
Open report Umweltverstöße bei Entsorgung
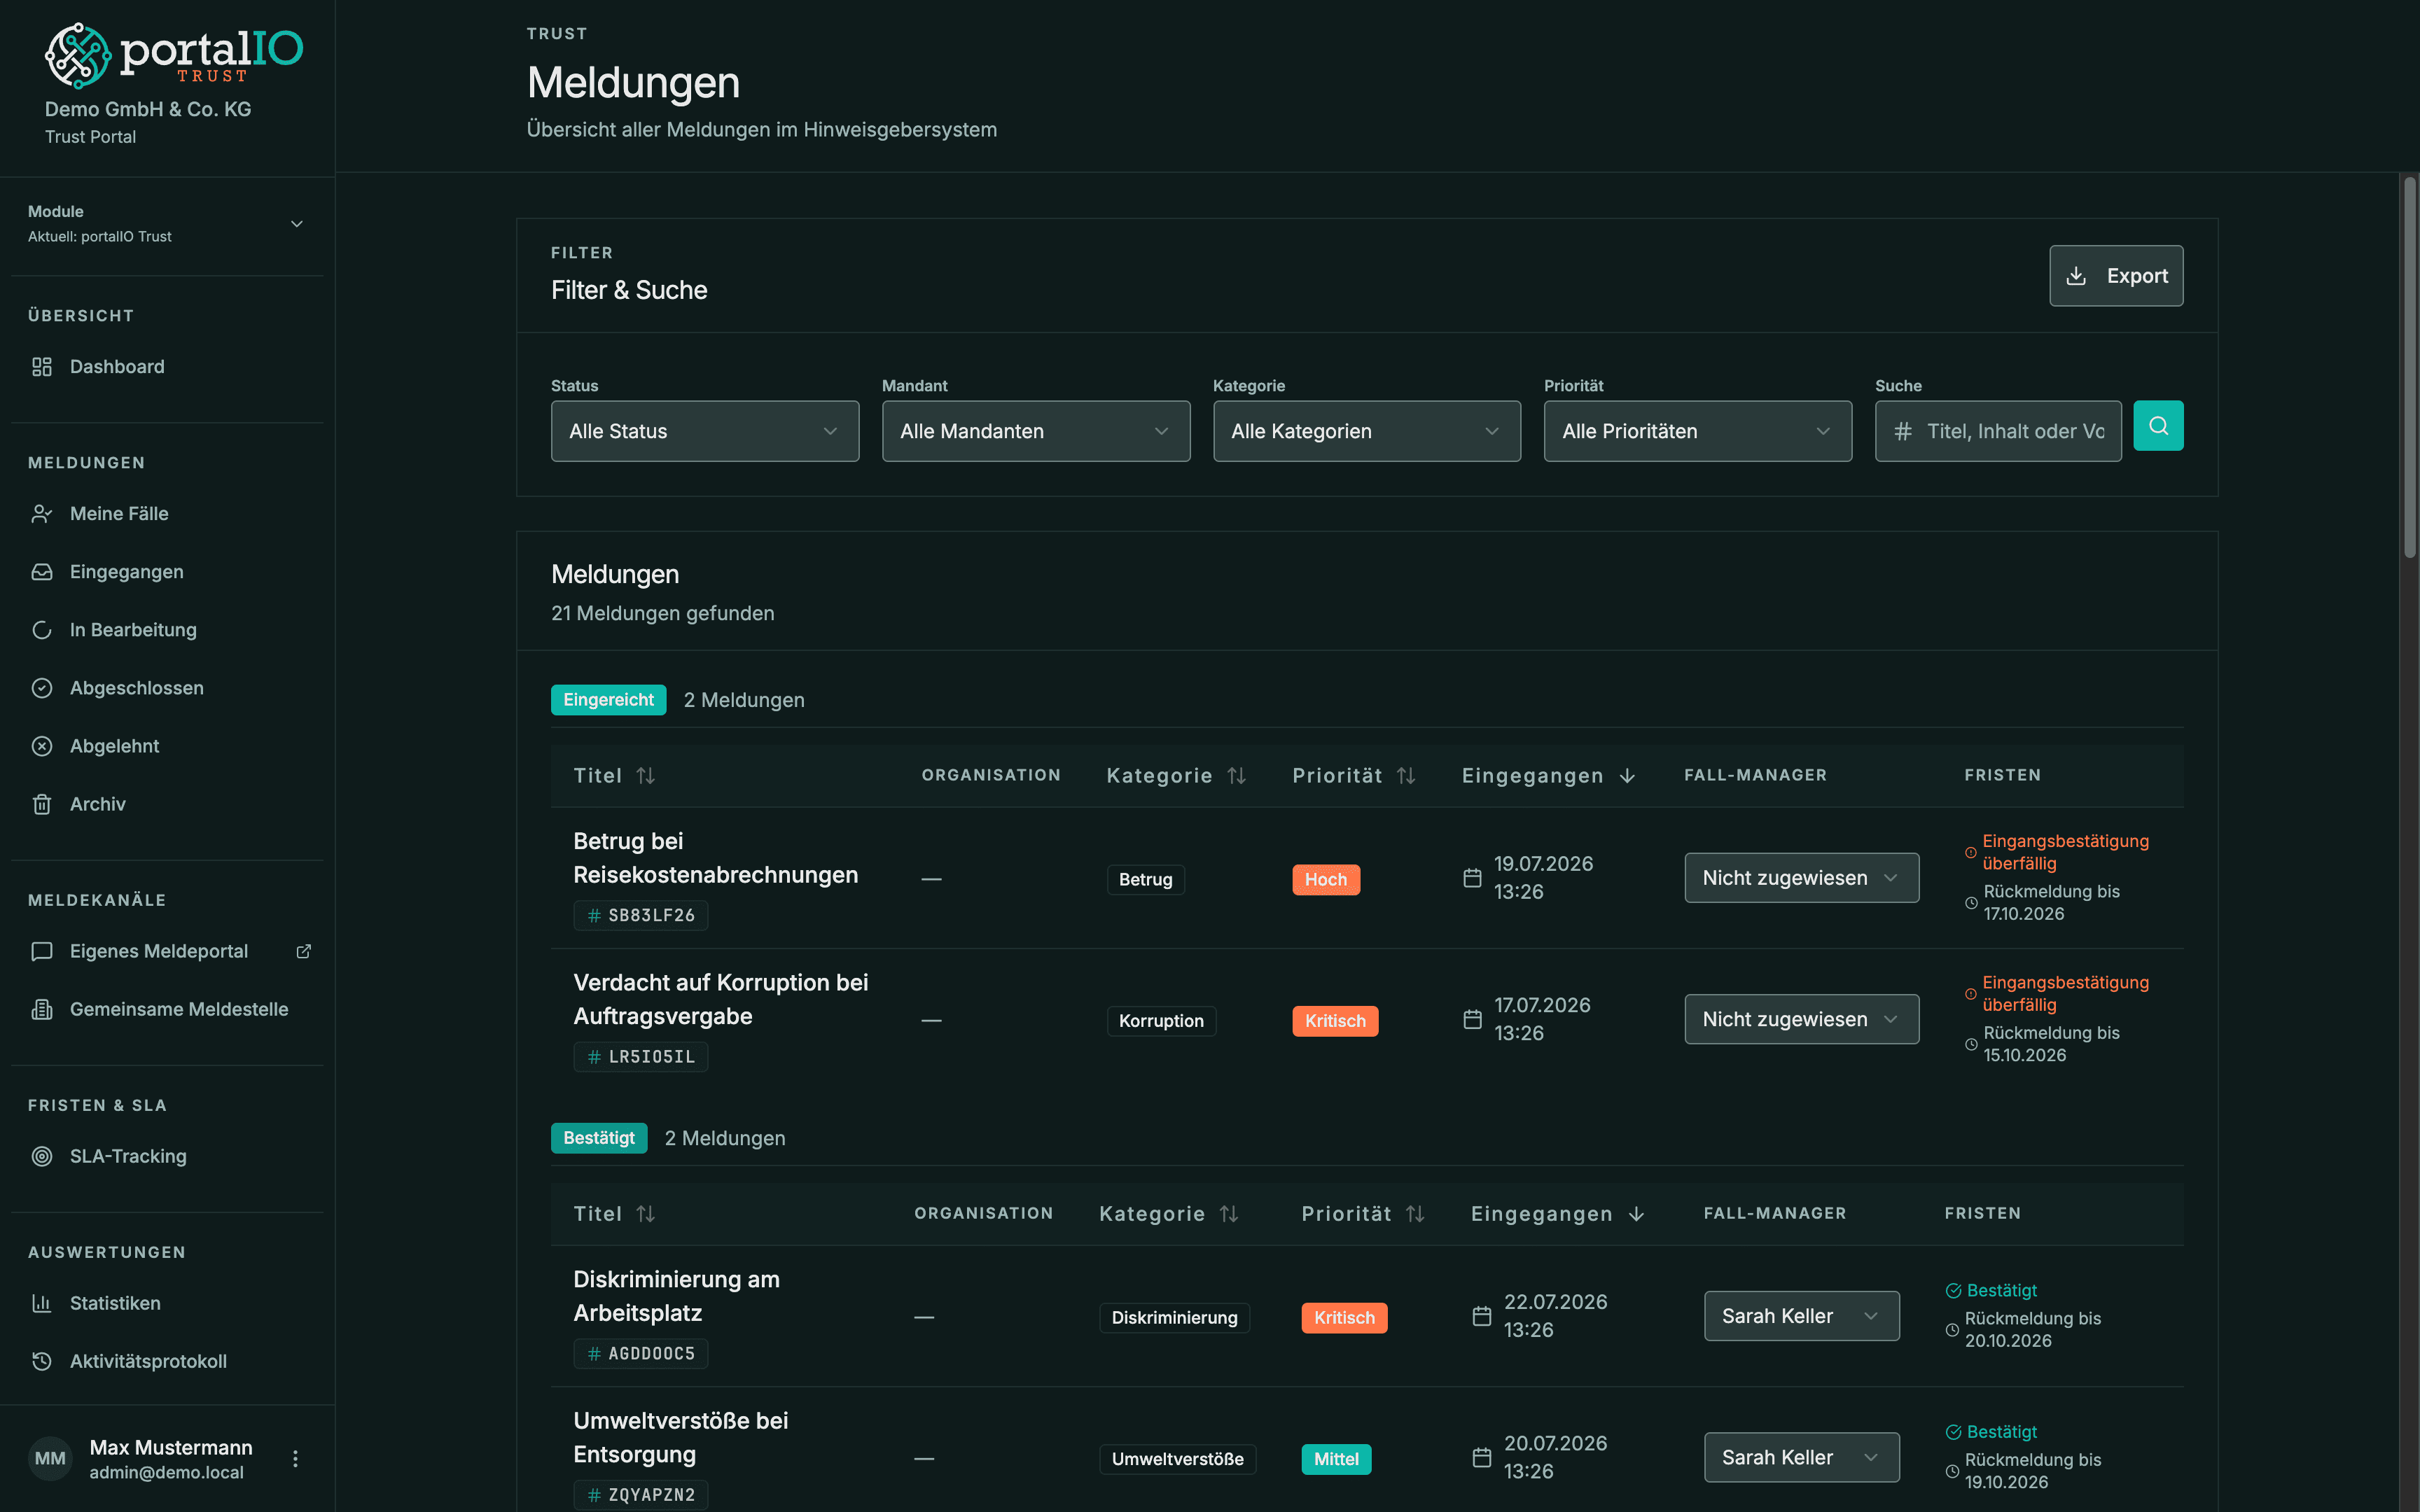[681, 1437]
